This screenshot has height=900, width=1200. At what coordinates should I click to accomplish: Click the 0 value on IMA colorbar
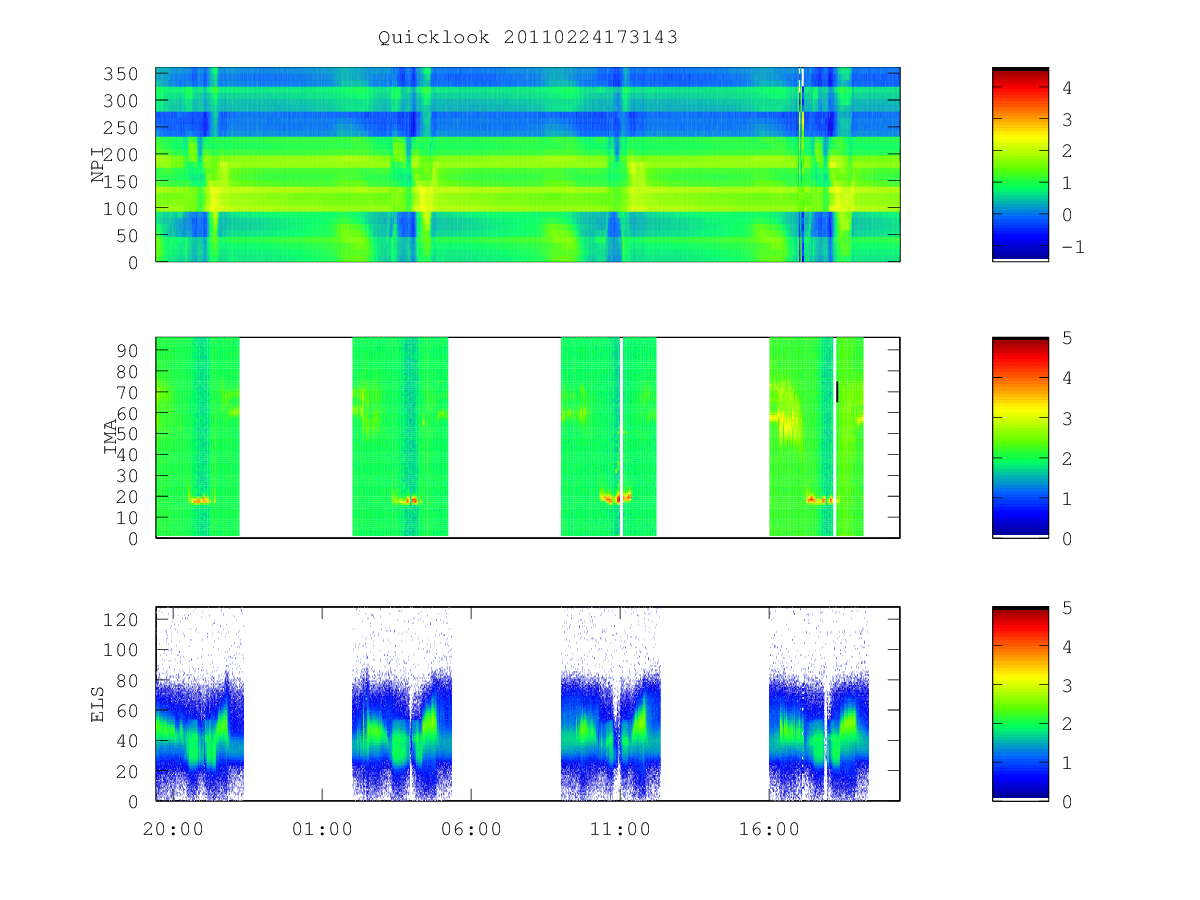coord(1067,538)
